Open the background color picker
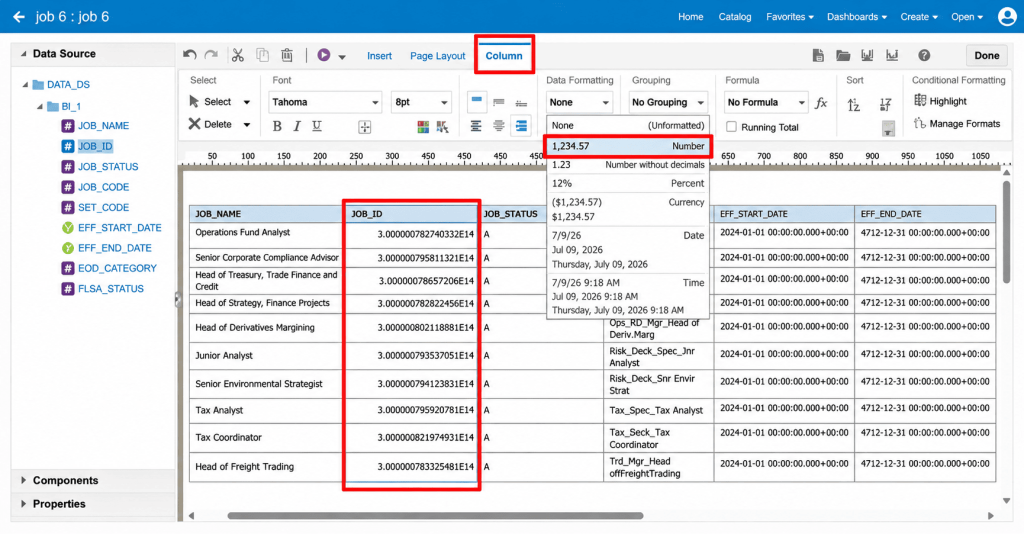The width and height of the screenshot is (1024, 534). (423, 127)
